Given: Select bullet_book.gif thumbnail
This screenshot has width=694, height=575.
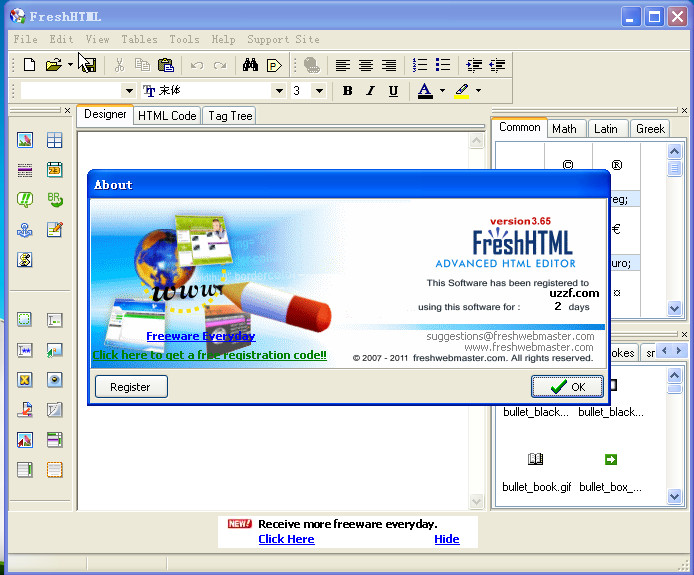Looking at the screenshot, I should click(536, 459).
